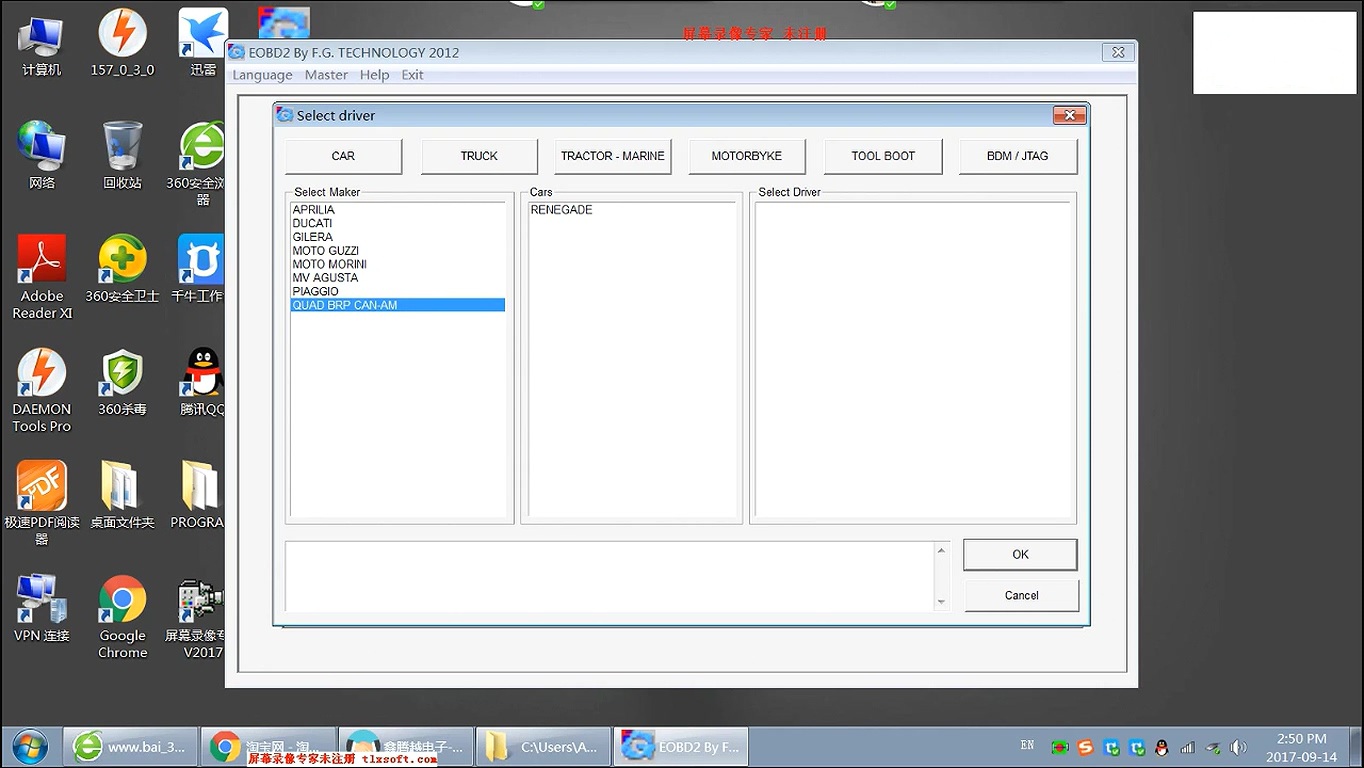This screenshot has height=768, width=1364.
Task: Choose the MOTORBYKE category button
Action: [747, 156]
